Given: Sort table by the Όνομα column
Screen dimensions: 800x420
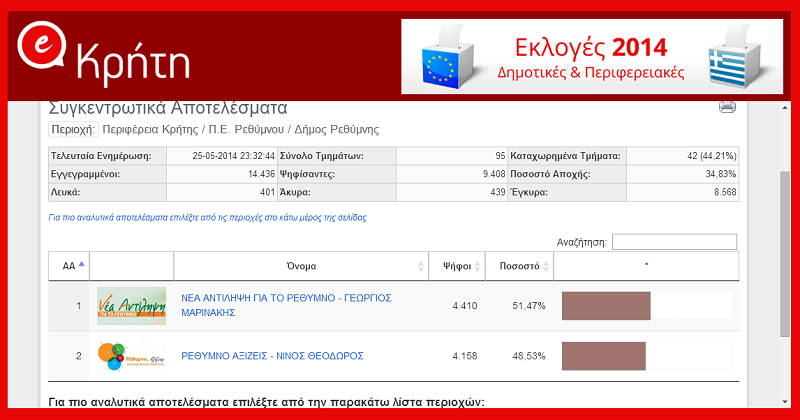Looking at the screenshot, I should tap(301, 266).
